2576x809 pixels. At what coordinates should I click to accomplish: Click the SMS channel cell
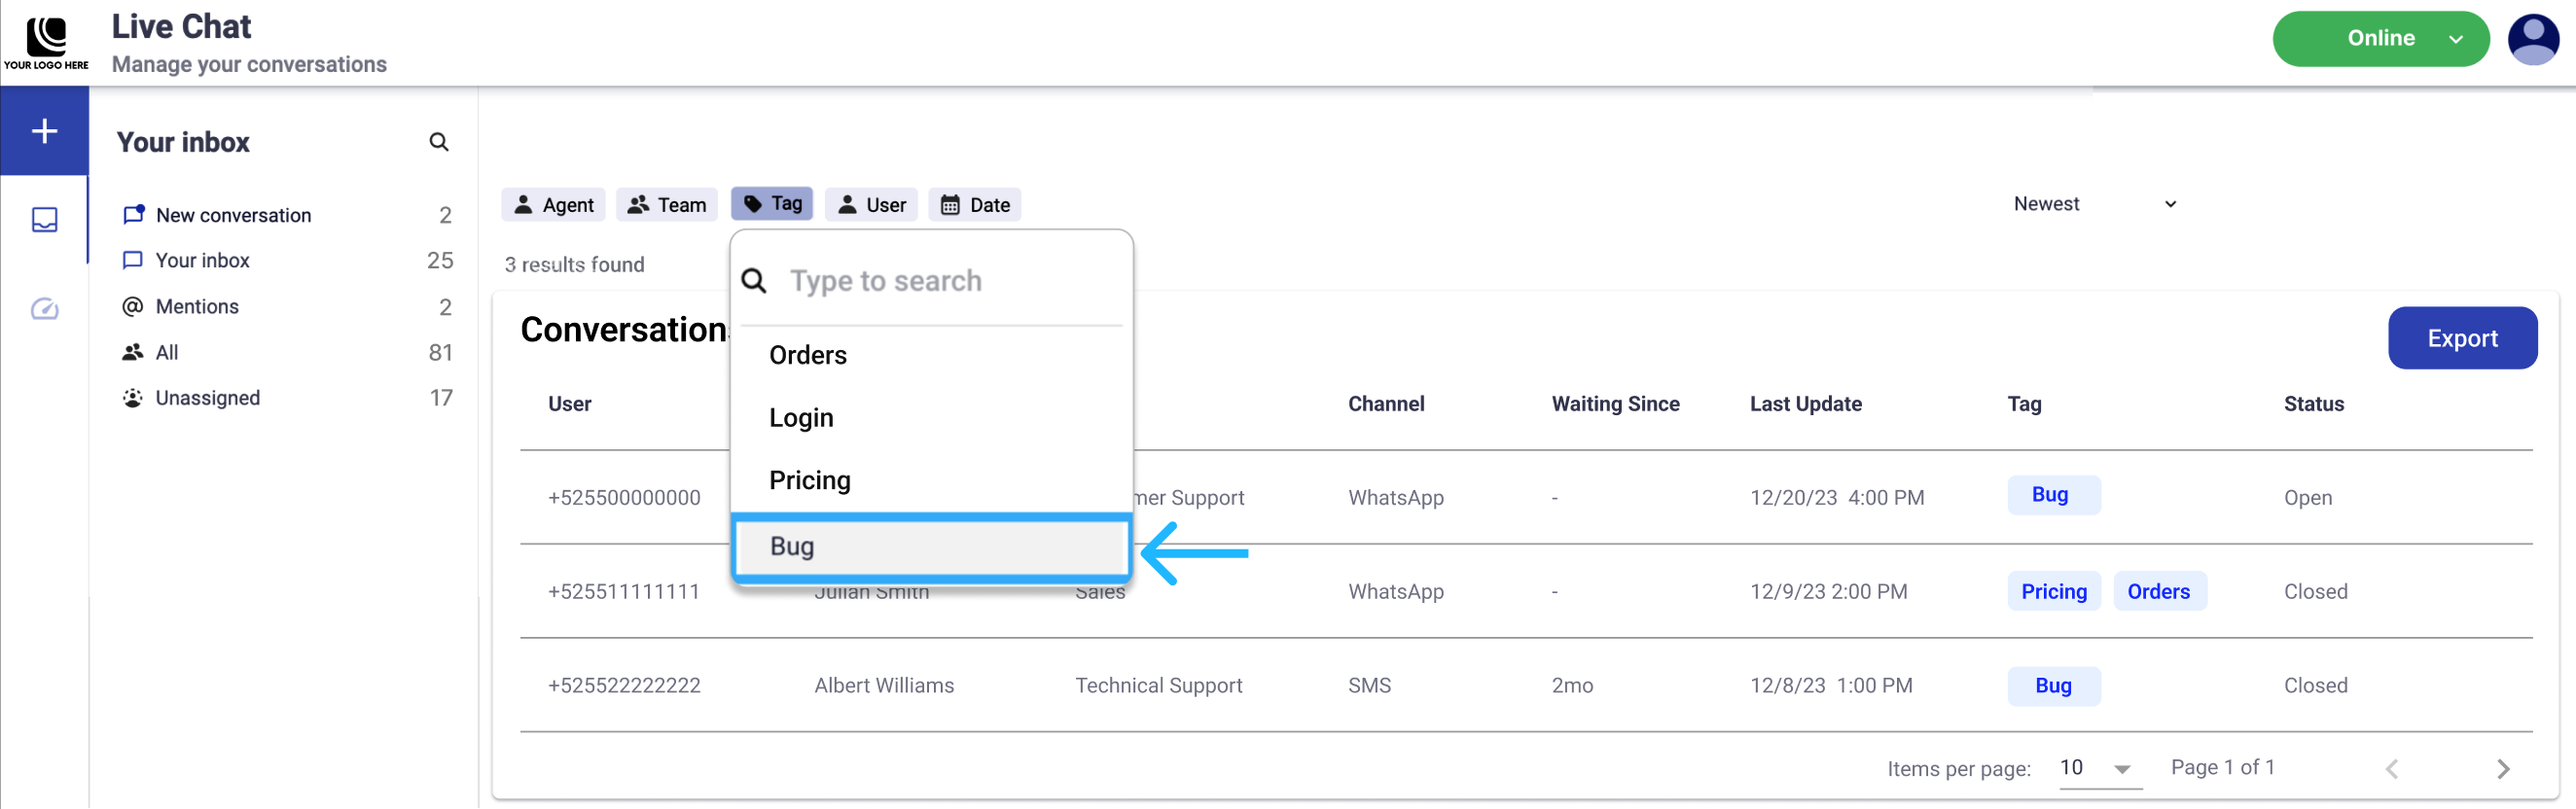(1369, 686)
